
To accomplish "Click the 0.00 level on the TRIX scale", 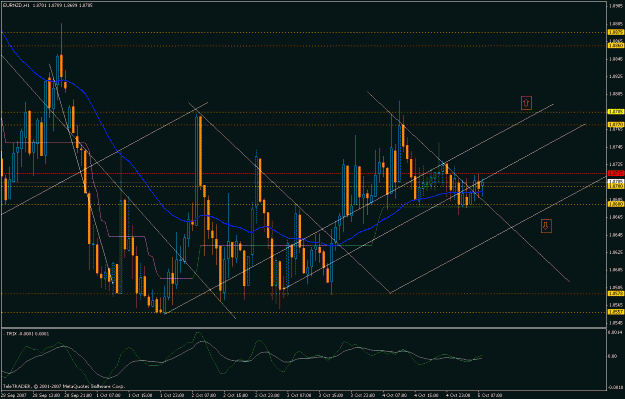I will [x=612, y=356].
